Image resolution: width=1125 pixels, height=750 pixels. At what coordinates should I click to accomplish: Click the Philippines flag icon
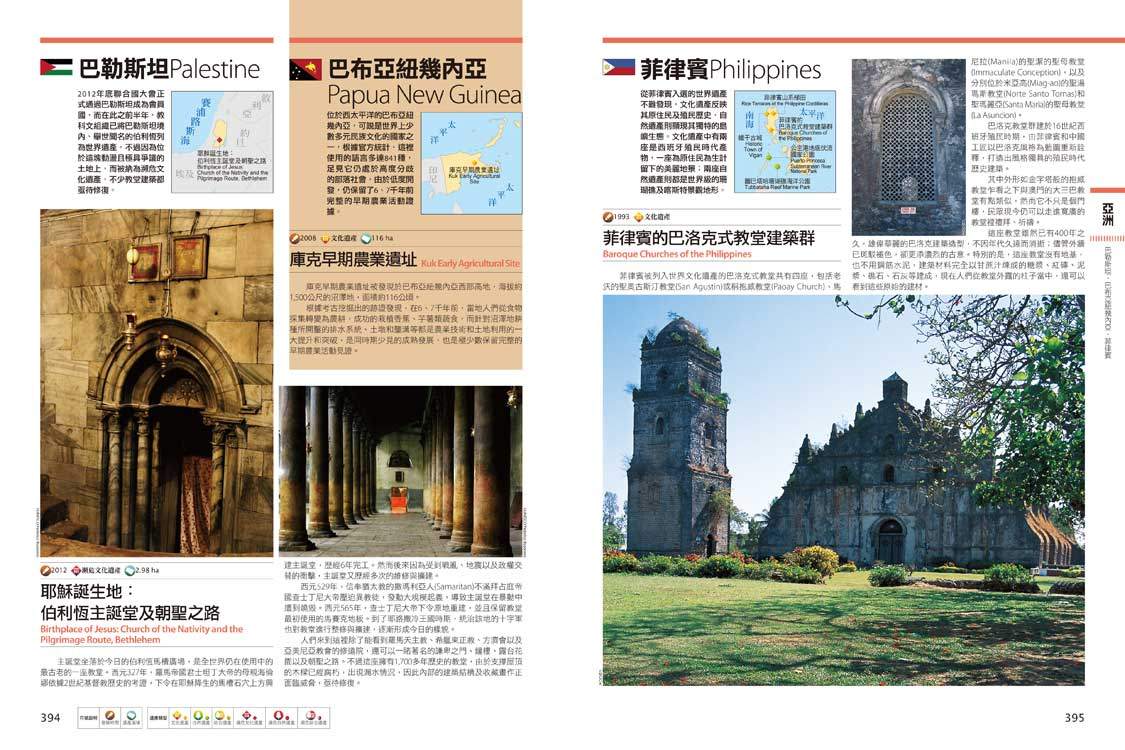coord(618,68)
